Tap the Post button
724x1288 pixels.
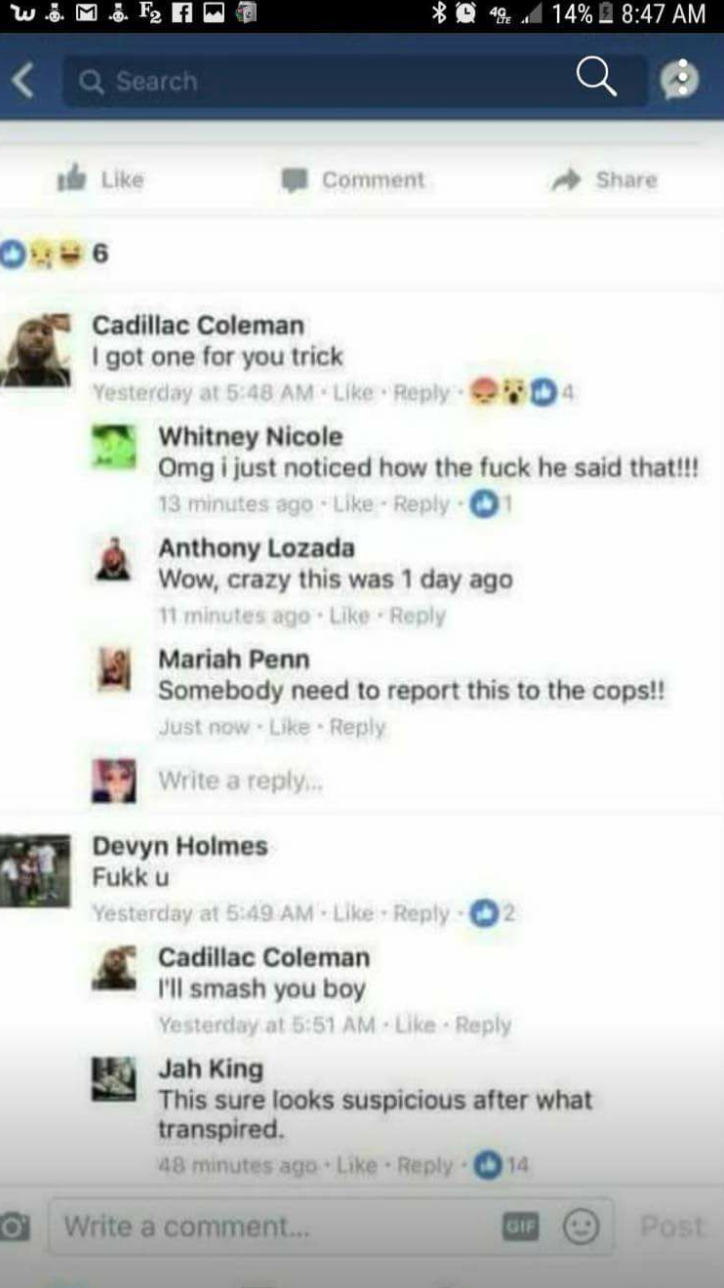pyautogui.click(x=671, y=1226)
